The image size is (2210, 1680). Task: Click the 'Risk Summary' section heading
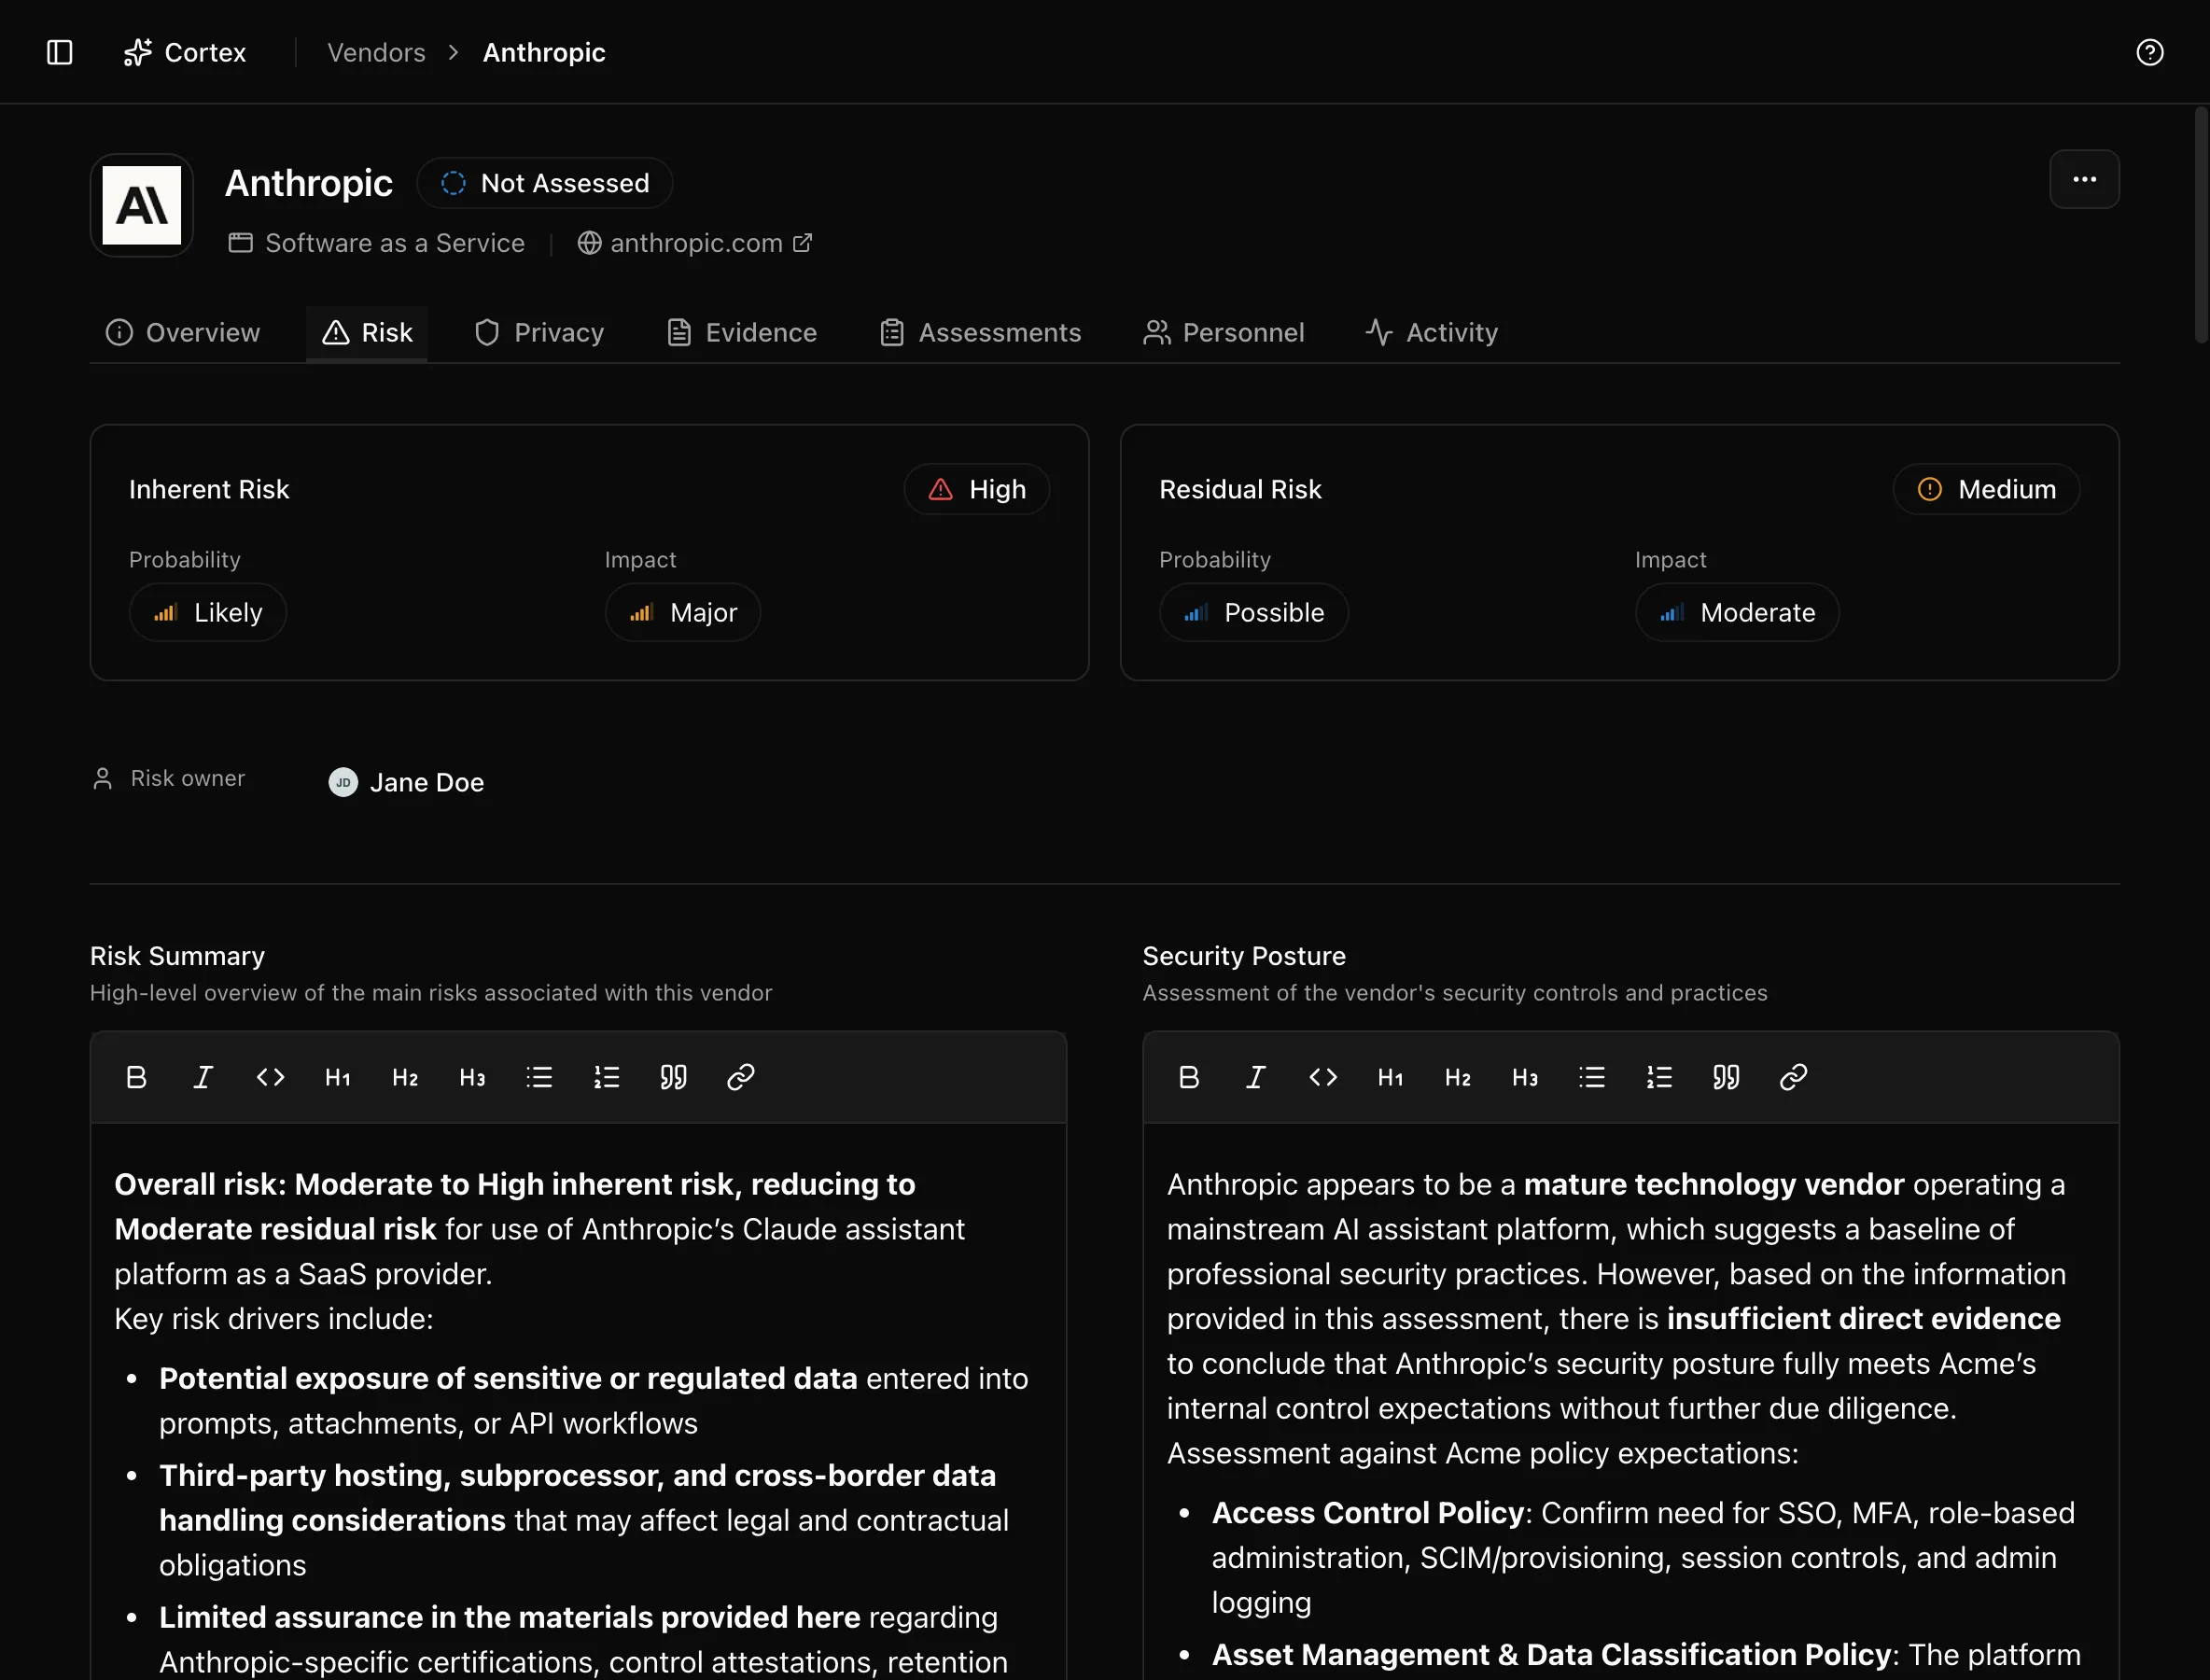point(178,956)
